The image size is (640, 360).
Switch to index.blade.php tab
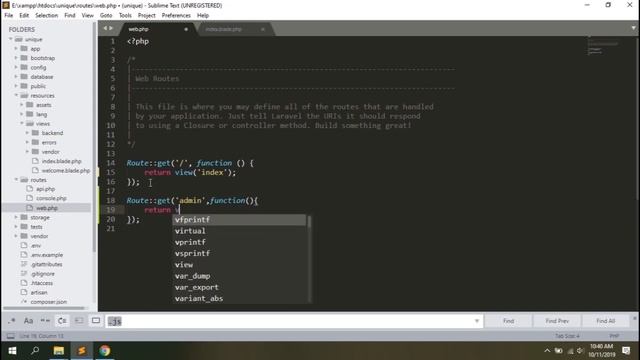(224, 29)
